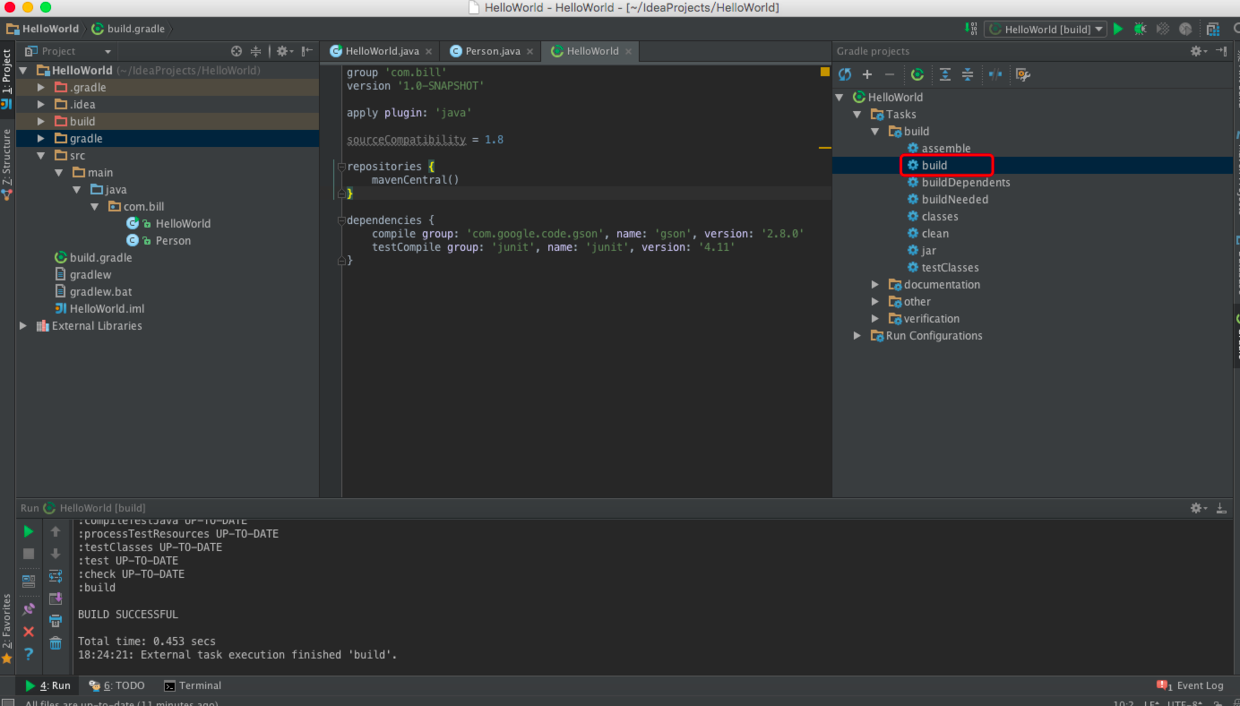This screenshot has height=706, width=1240.
Task: Click the print icon in Run panel
Action: [x=56, y=621]
